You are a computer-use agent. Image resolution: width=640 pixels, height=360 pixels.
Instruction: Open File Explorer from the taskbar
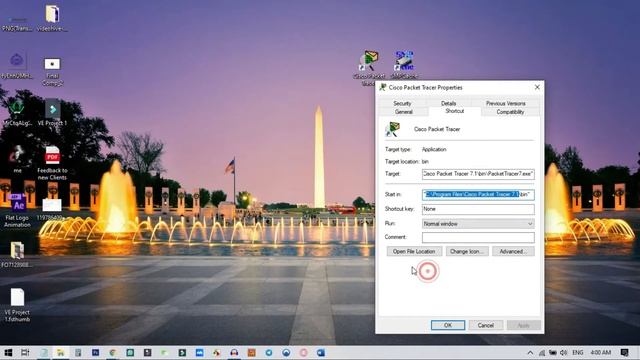pyautogui.click(x=60, y=353)
